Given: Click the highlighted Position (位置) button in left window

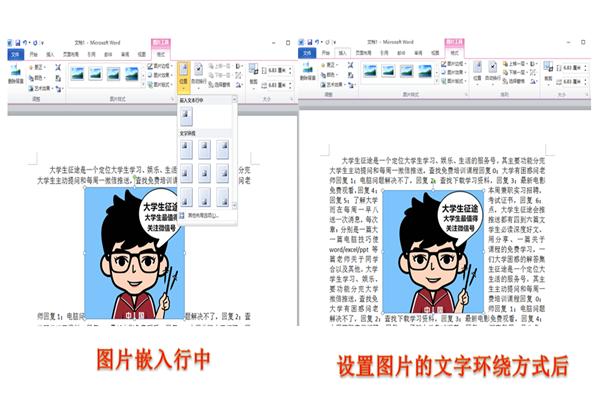Looking at the screenshot, I should pyautogui.click(x=183, y=78).
